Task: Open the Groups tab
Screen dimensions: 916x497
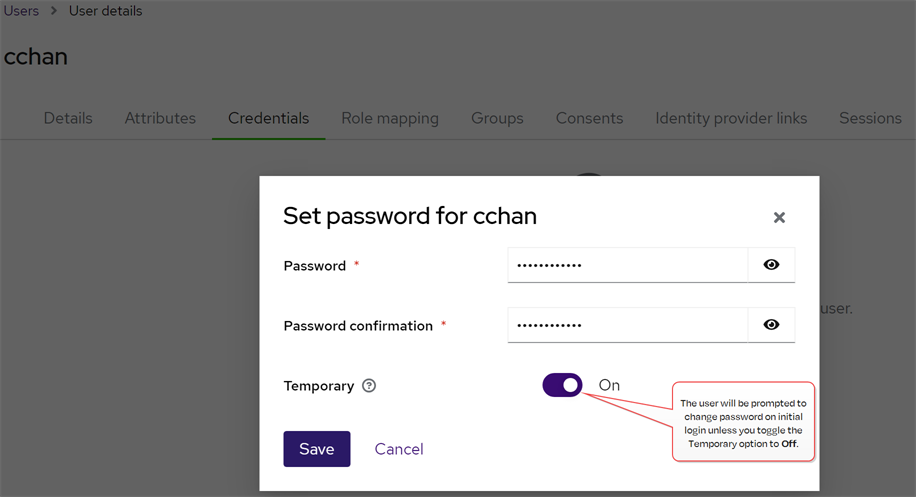Action: pos(497,118)
